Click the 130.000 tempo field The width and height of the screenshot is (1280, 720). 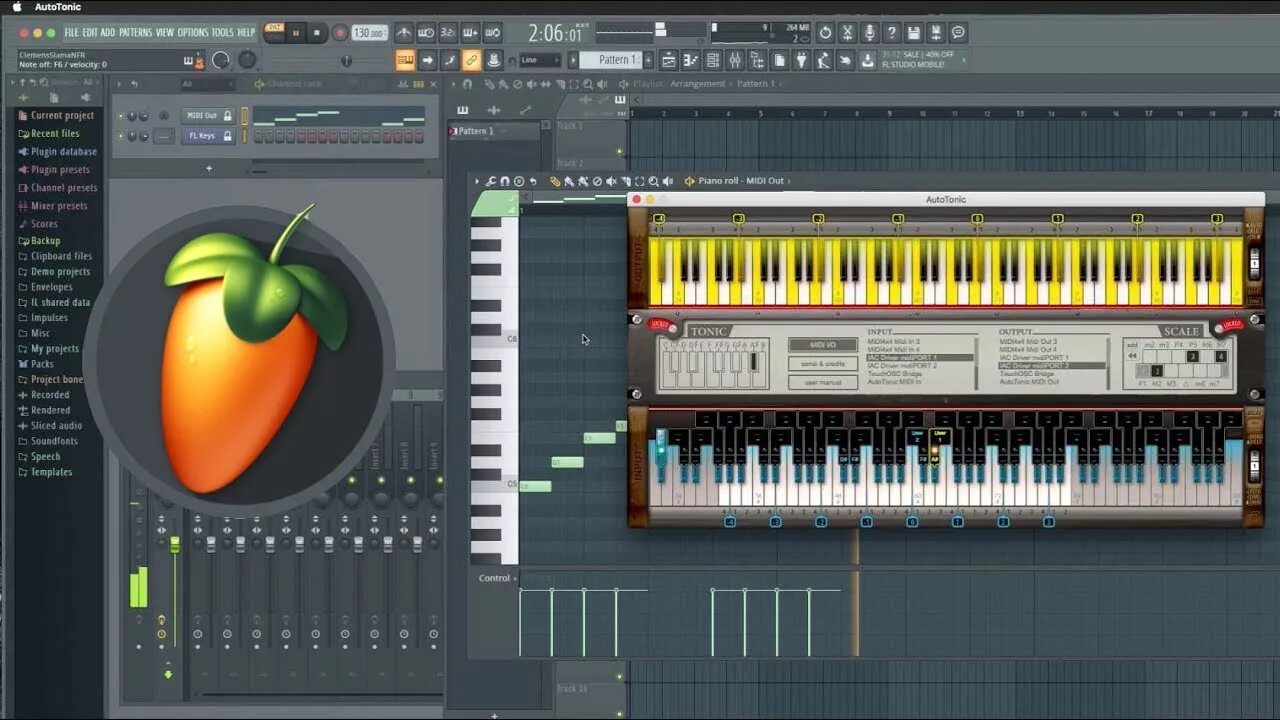[x=370, y=33]
